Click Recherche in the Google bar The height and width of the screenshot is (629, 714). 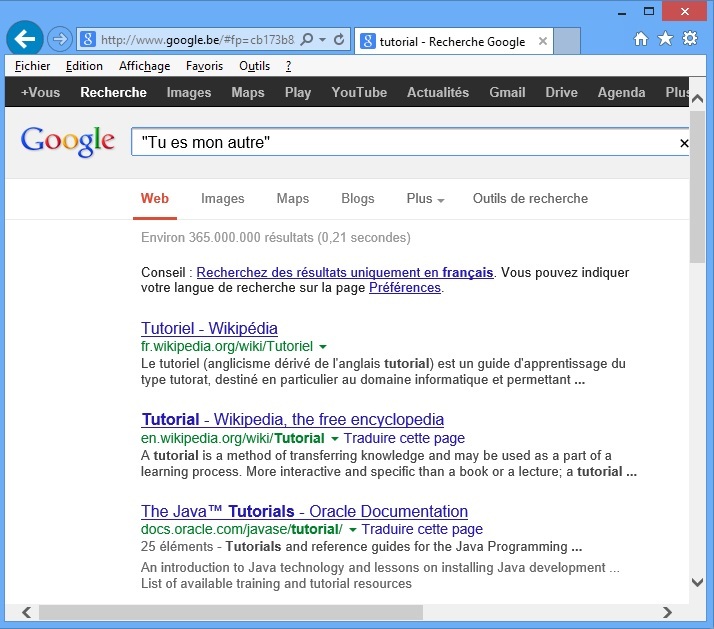click(113, 92)
